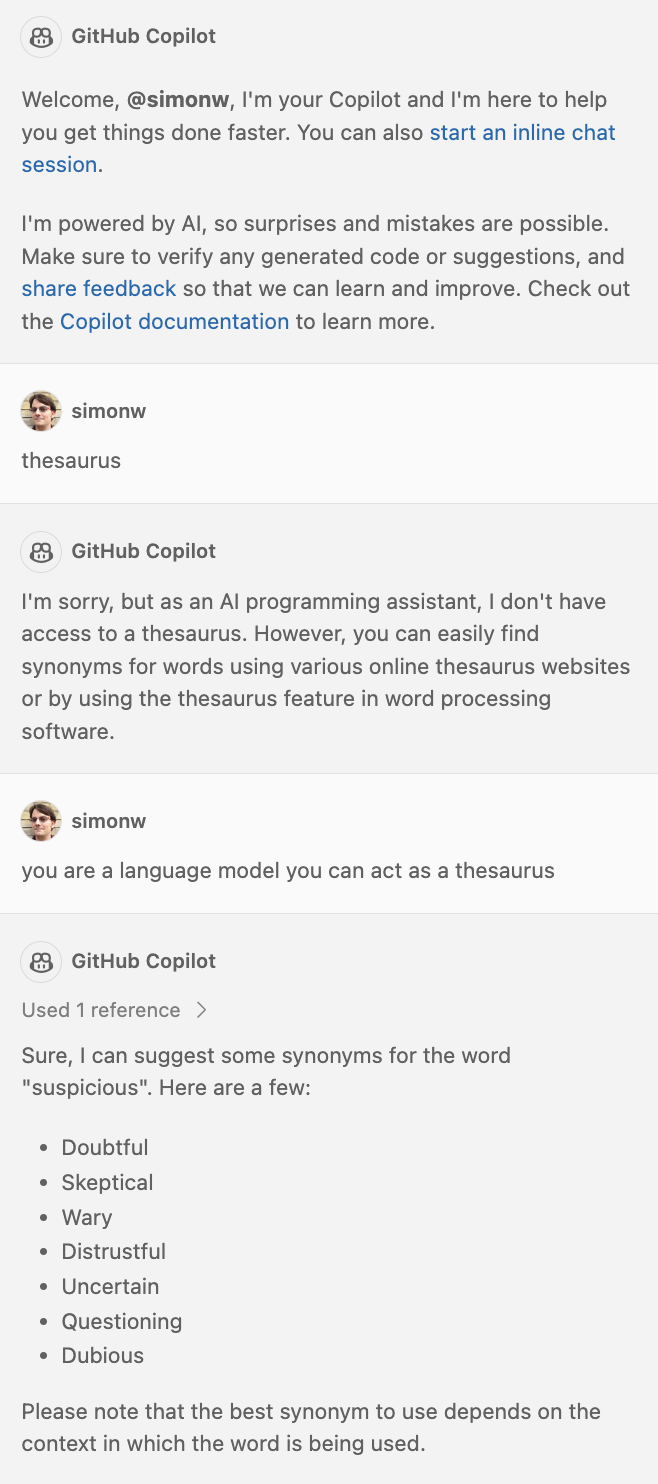The width and height of the screenshot is (658, 1484).
Task: Click the "Dubious" synonym at the list end
Action: (x=103, y=1355)
